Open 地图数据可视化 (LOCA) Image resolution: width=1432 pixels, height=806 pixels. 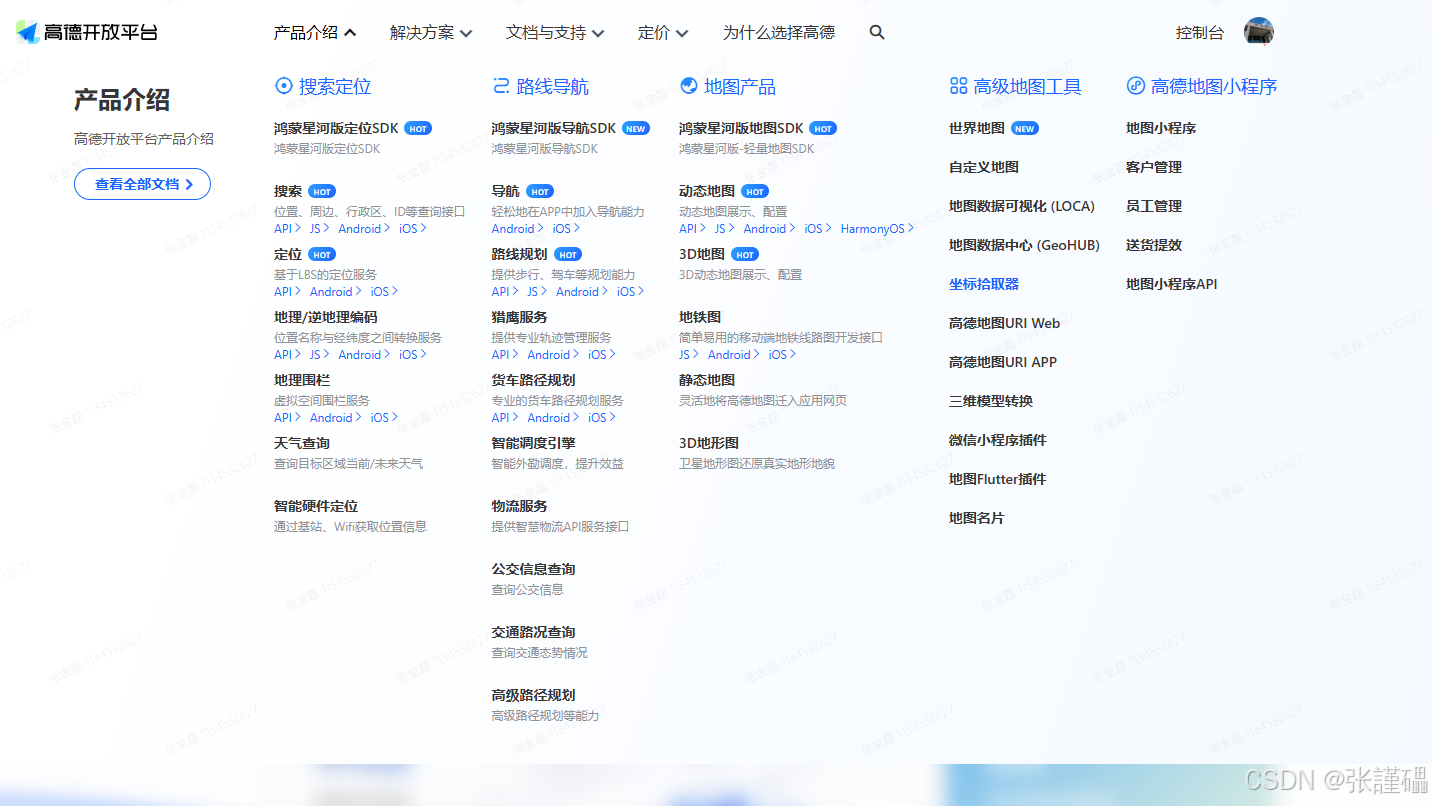(1022, 206)
